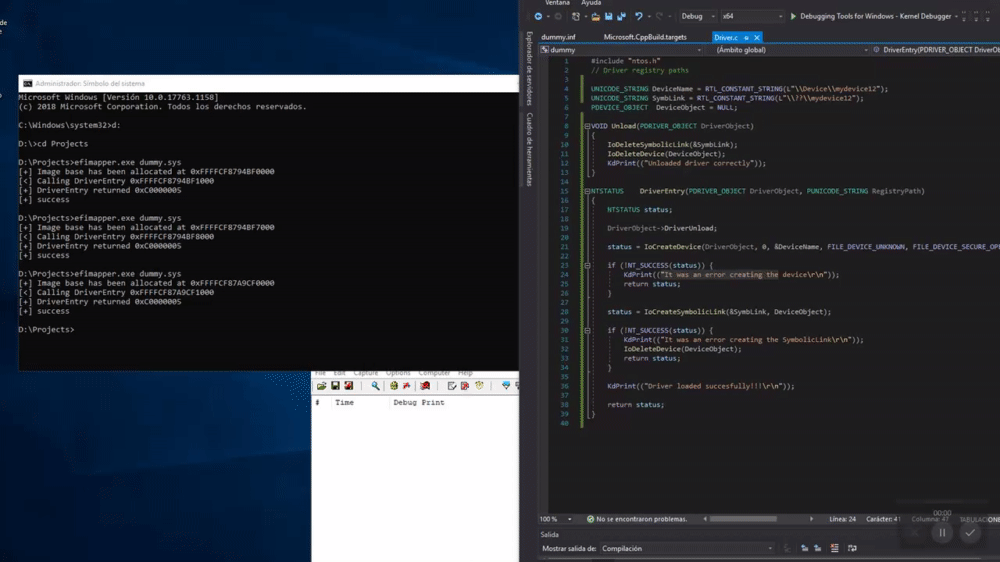
Task: Click the DebugView save log icon
Action: pyautogui.click(x=335, y=386)
